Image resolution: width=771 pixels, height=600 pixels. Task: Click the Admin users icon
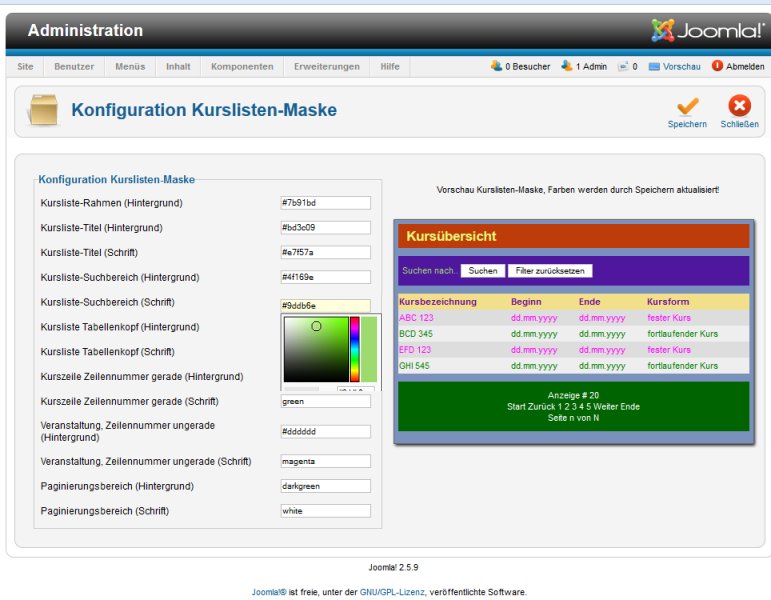coord(567,66)
